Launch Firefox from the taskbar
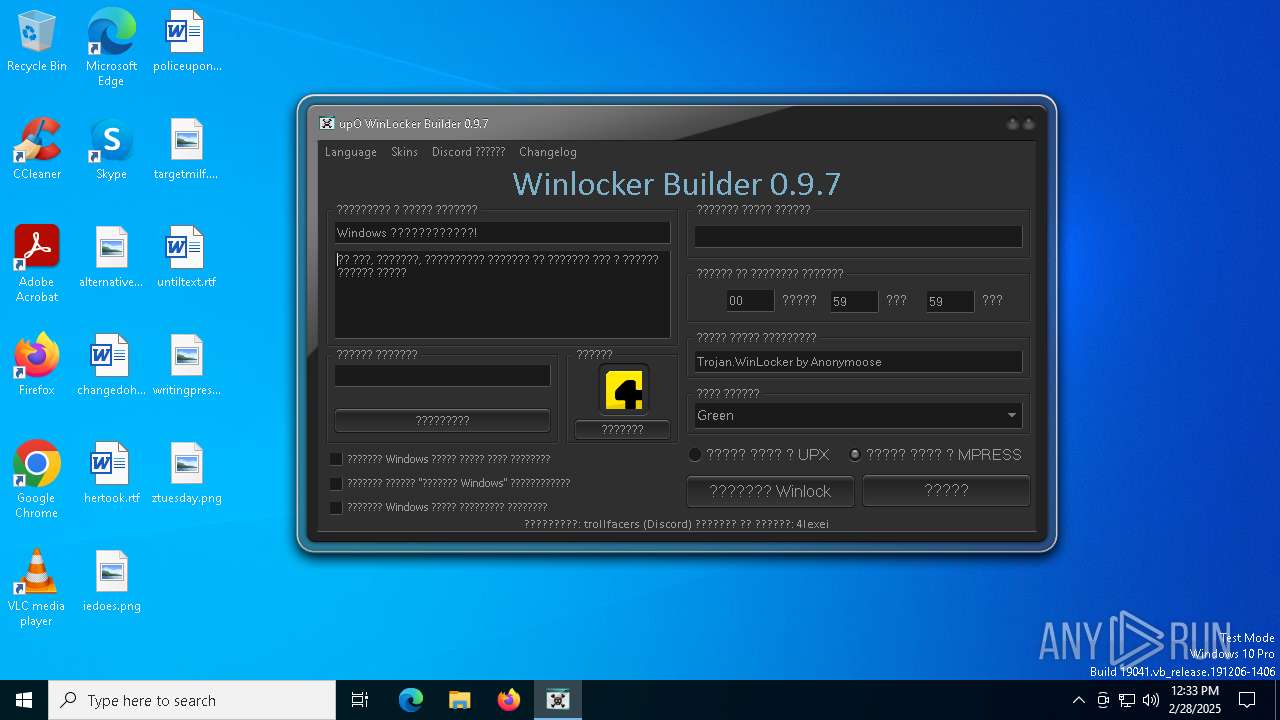 509,700
